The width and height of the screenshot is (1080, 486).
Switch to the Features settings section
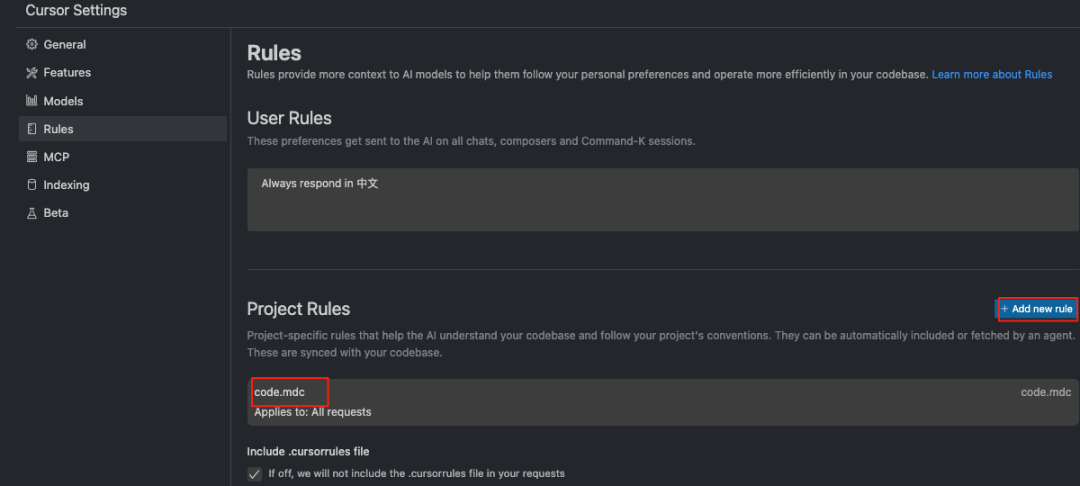pyautogui.click(x=67, y=73)
